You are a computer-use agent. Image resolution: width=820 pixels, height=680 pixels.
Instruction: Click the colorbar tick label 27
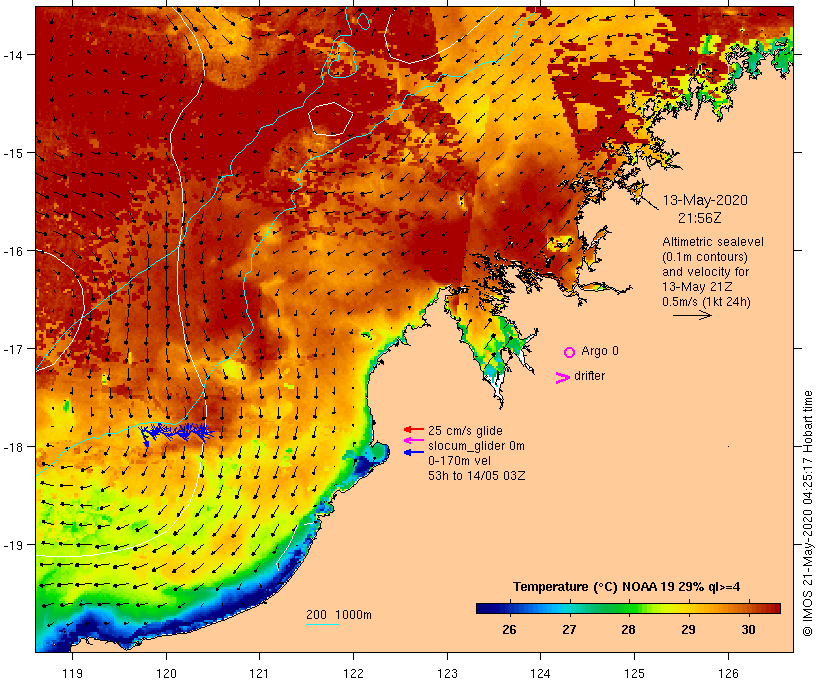[x=569, y=629]
